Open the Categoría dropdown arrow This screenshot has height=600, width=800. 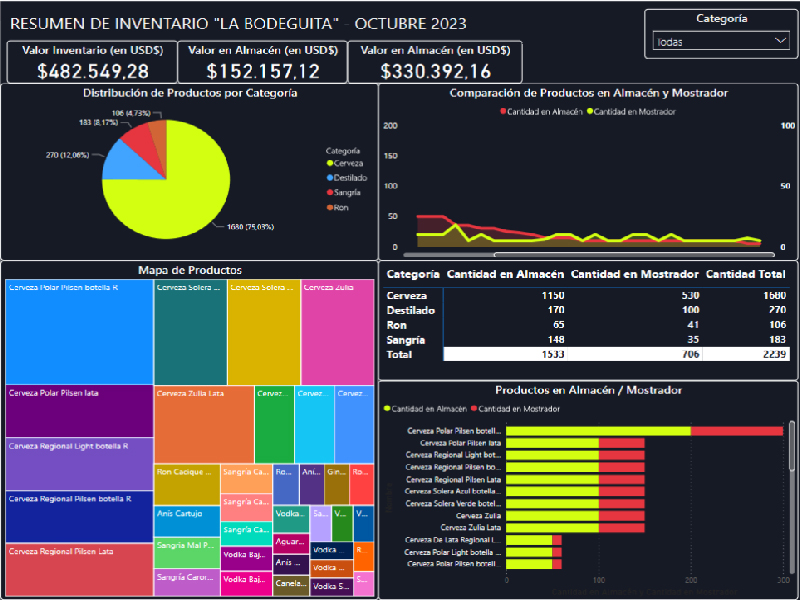780,40
